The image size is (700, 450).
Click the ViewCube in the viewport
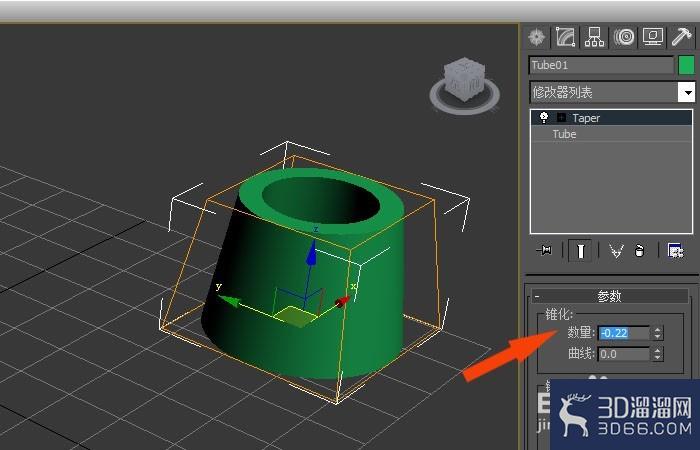[464, 78]
